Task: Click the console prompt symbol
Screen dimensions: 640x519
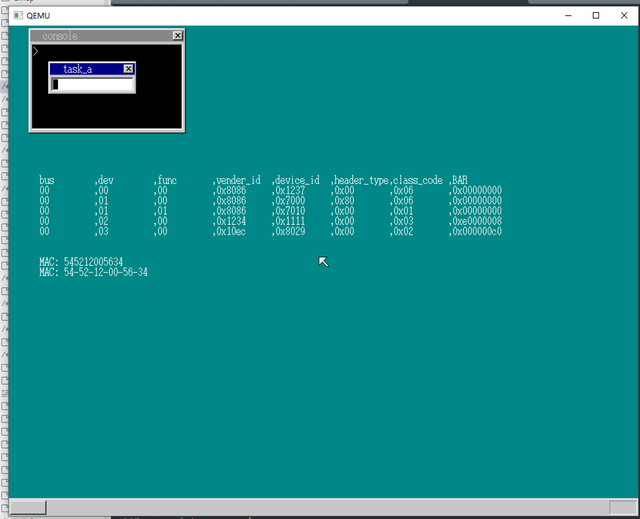Action: click(36, 51)
